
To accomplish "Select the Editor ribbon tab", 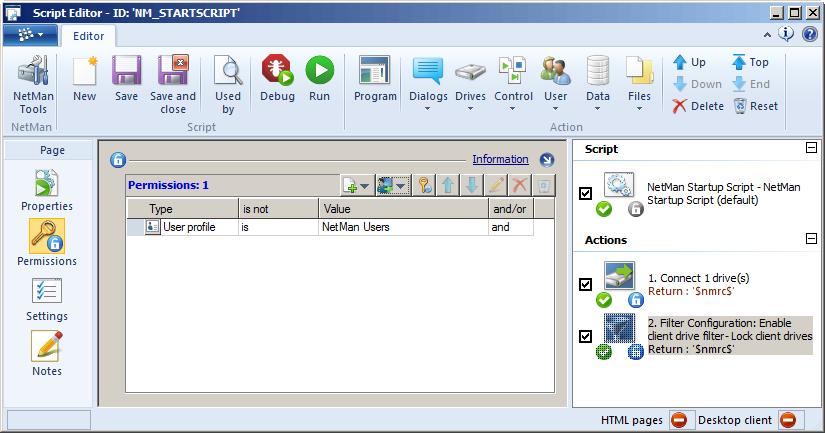I will pos(88,35).
